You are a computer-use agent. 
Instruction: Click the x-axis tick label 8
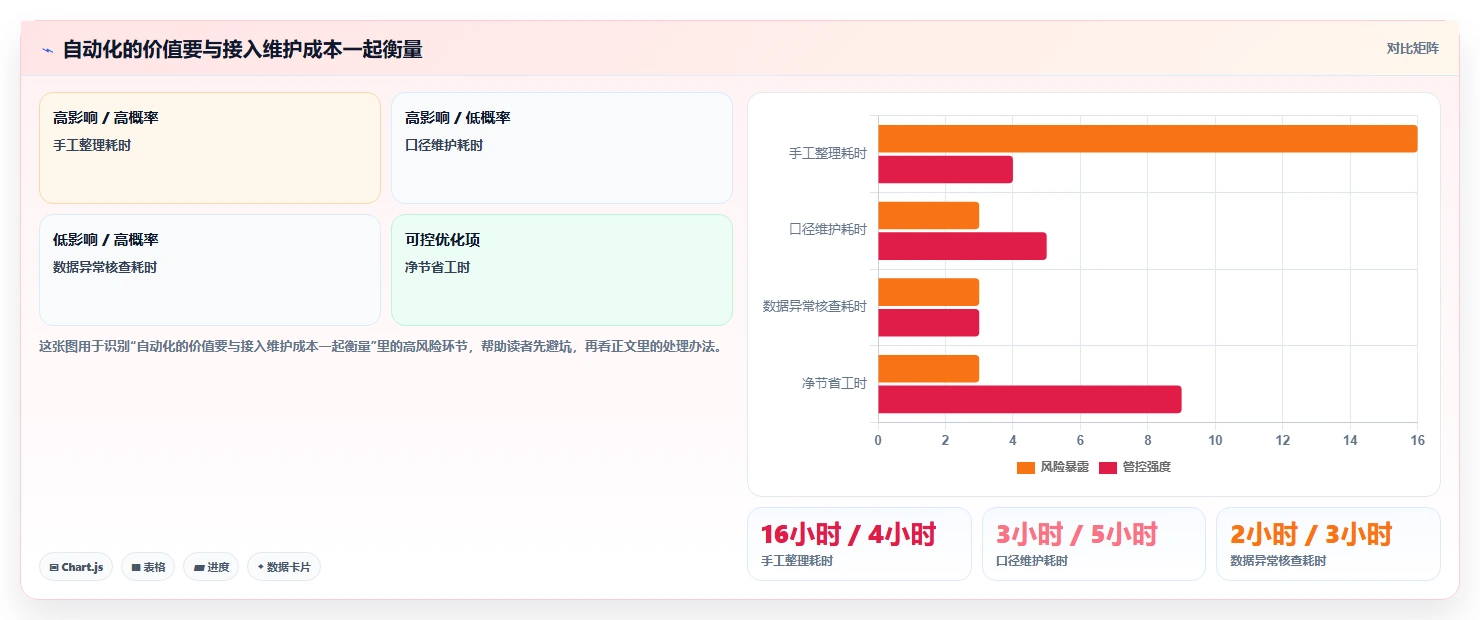click(x=1148, y=440)
